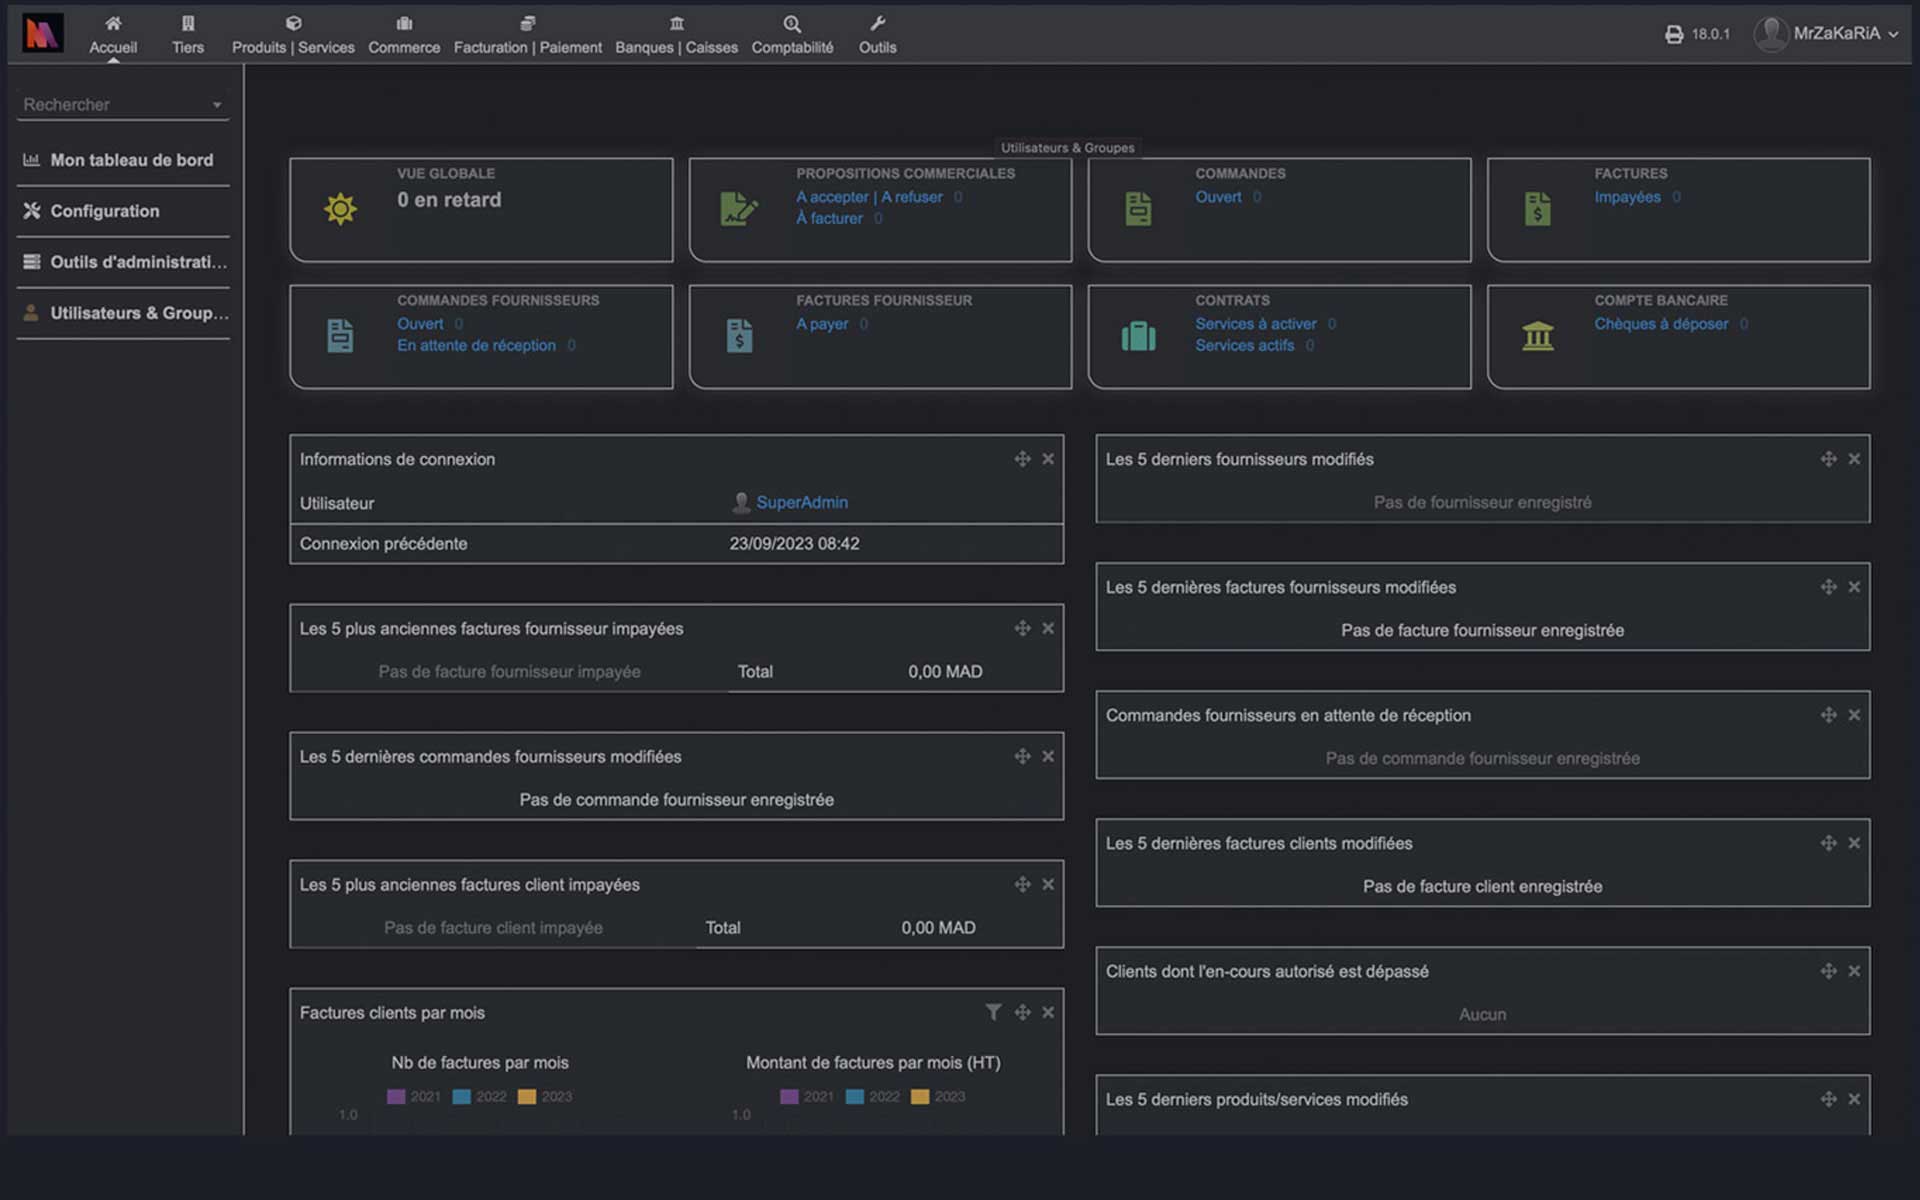The width and height of the screenshot is (1920, 1200).
Task: Click move handle on Informations de connexion box
Action: point(1022,459)
